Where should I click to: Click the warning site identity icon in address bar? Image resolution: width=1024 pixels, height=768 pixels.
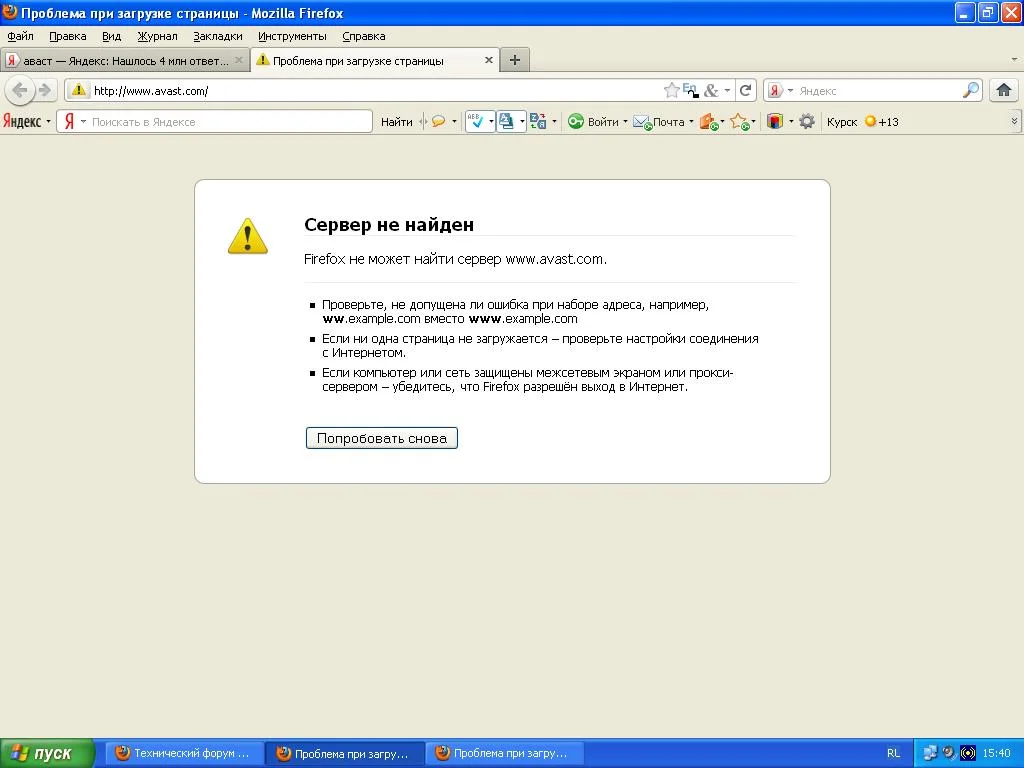tap(78, 90)
